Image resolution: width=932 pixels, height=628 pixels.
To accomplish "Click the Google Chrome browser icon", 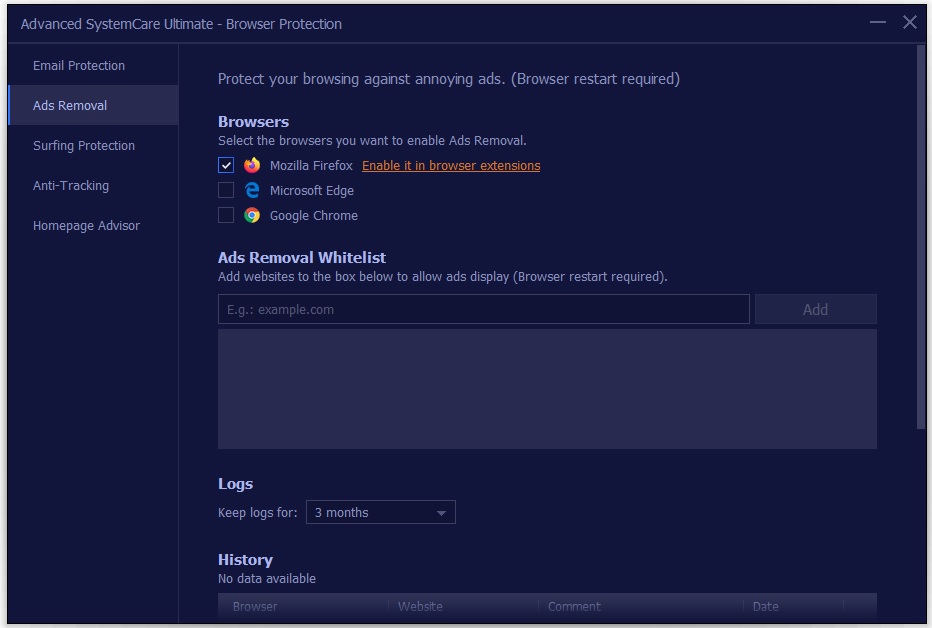I will click(252, 216).
